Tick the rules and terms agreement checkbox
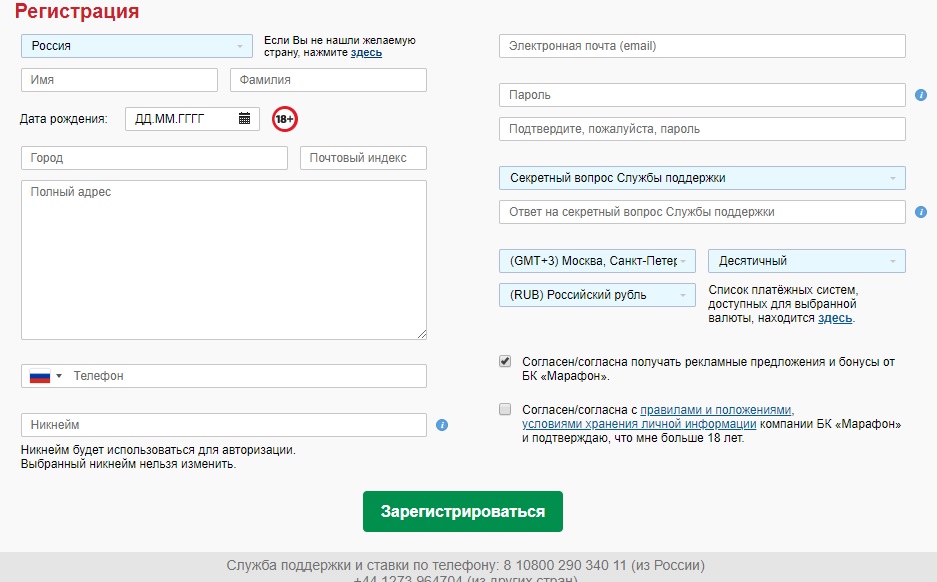 click(x=505, y=409)
